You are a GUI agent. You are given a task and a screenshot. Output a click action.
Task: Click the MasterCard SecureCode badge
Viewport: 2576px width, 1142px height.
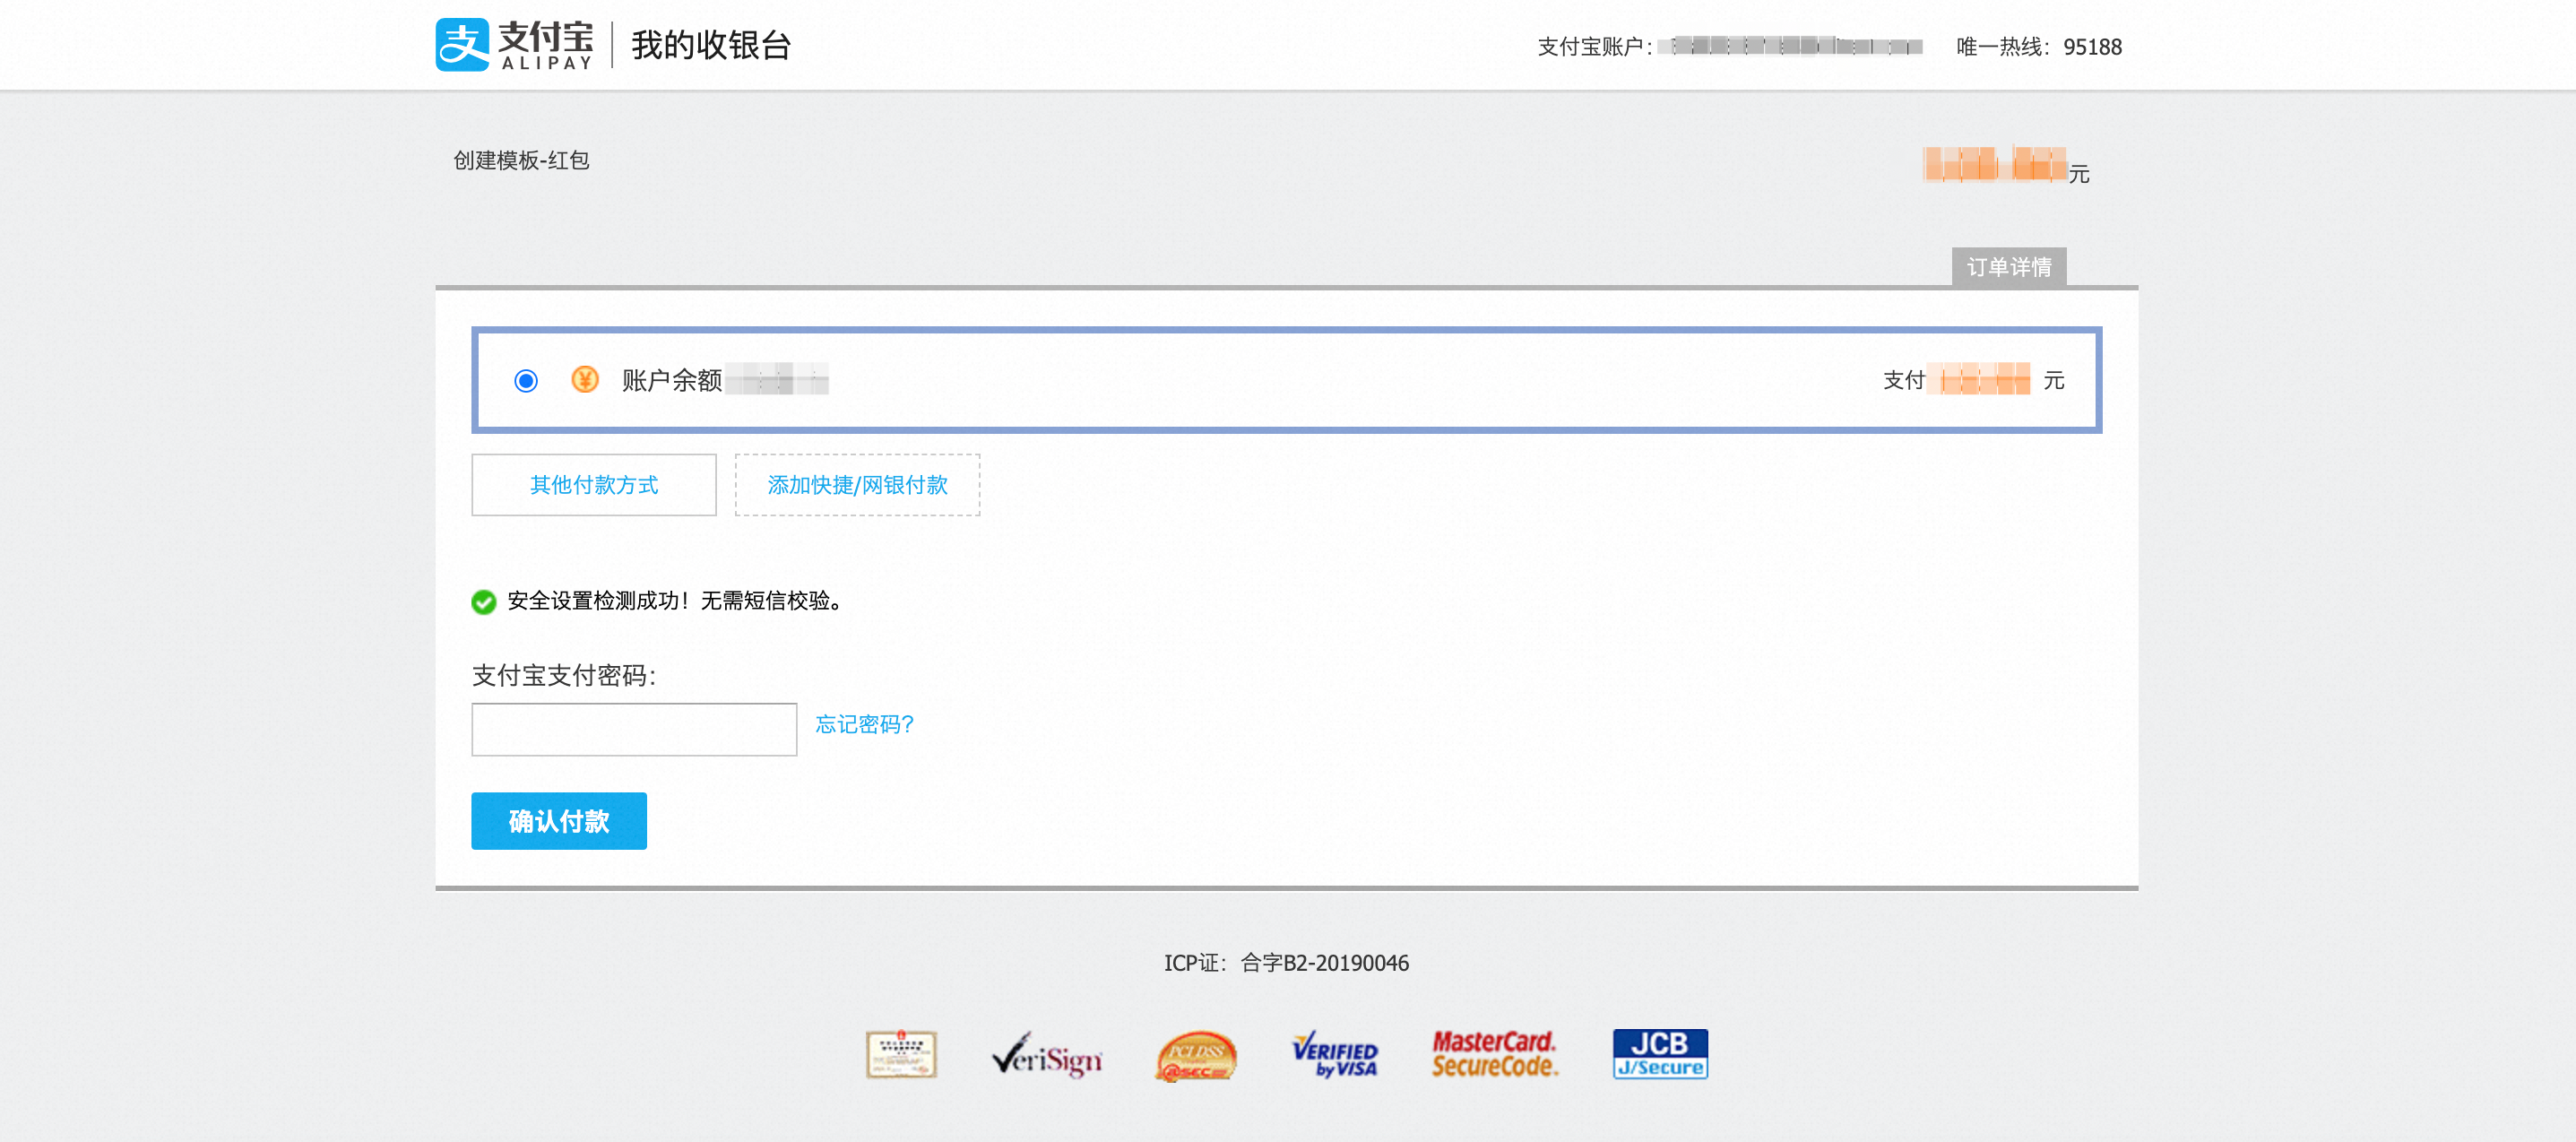[x=1495, y=1055]
